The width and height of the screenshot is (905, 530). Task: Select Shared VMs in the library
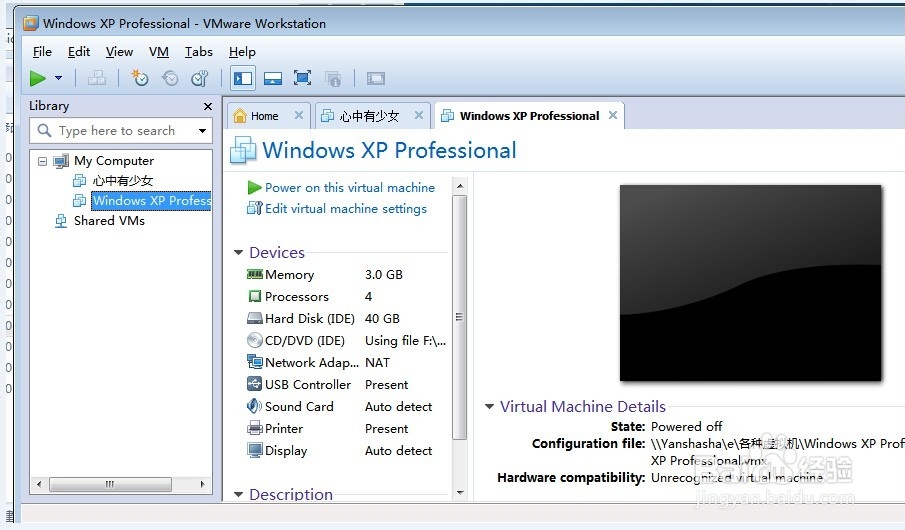[x=109, y=221]
